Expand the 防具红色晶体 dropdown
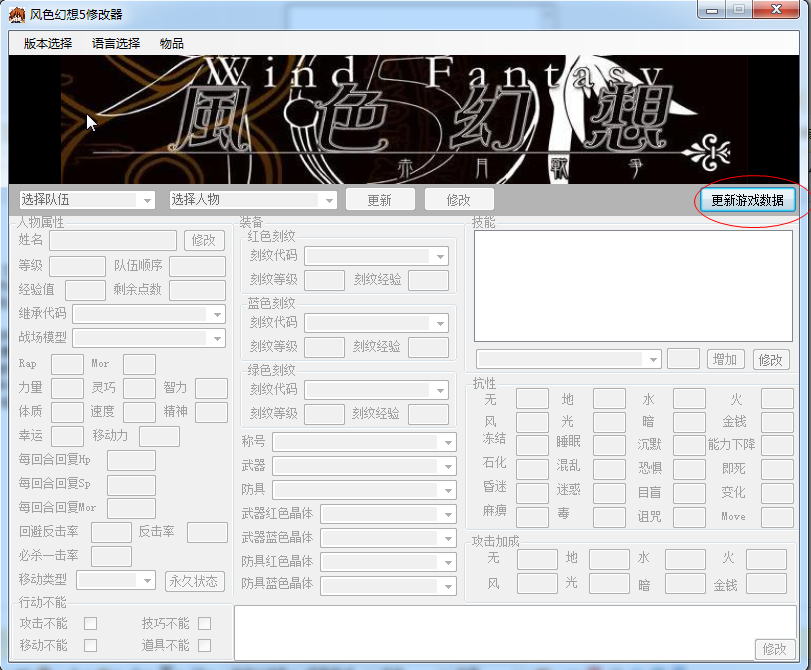Screen dimensions: 811x670 [x=388, y=561]
